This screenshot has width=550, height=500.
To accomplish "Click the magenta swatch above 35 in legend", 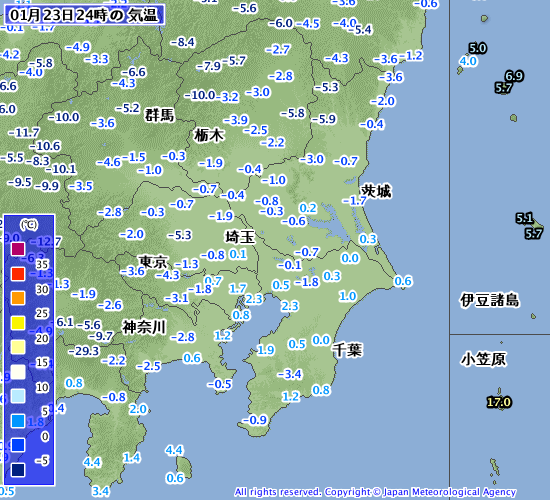I will click(x=18, y=249).
